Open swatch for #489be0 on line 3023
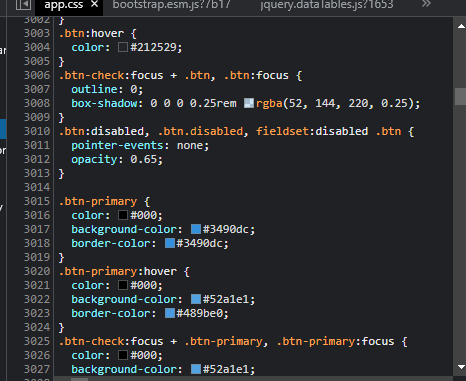466x381 pixels. pos(170,313)
